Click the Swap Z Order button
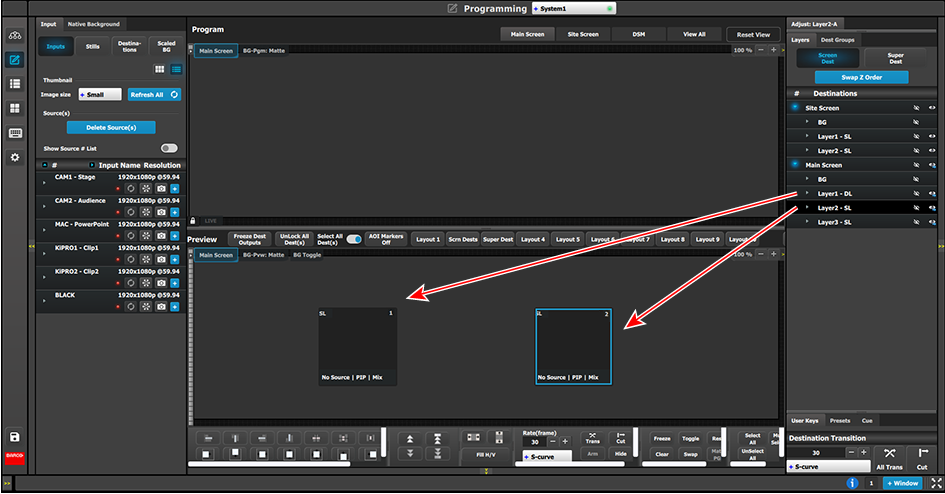Image resolution: width=945 pixels, height=494 pixels. 861,77
